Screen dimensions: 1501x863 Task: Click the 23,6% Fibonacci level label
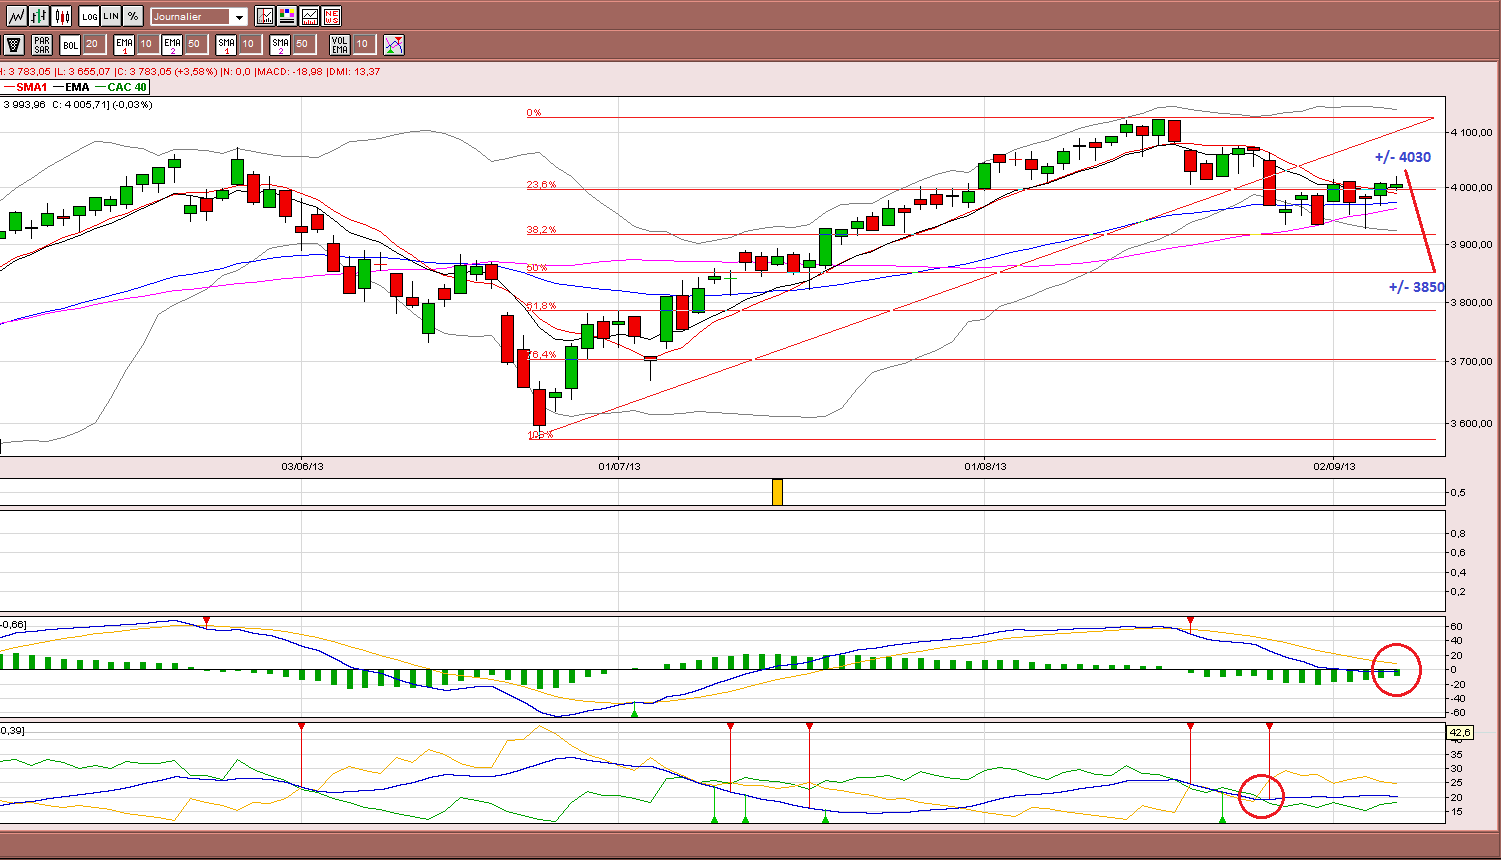click(541, 185)
